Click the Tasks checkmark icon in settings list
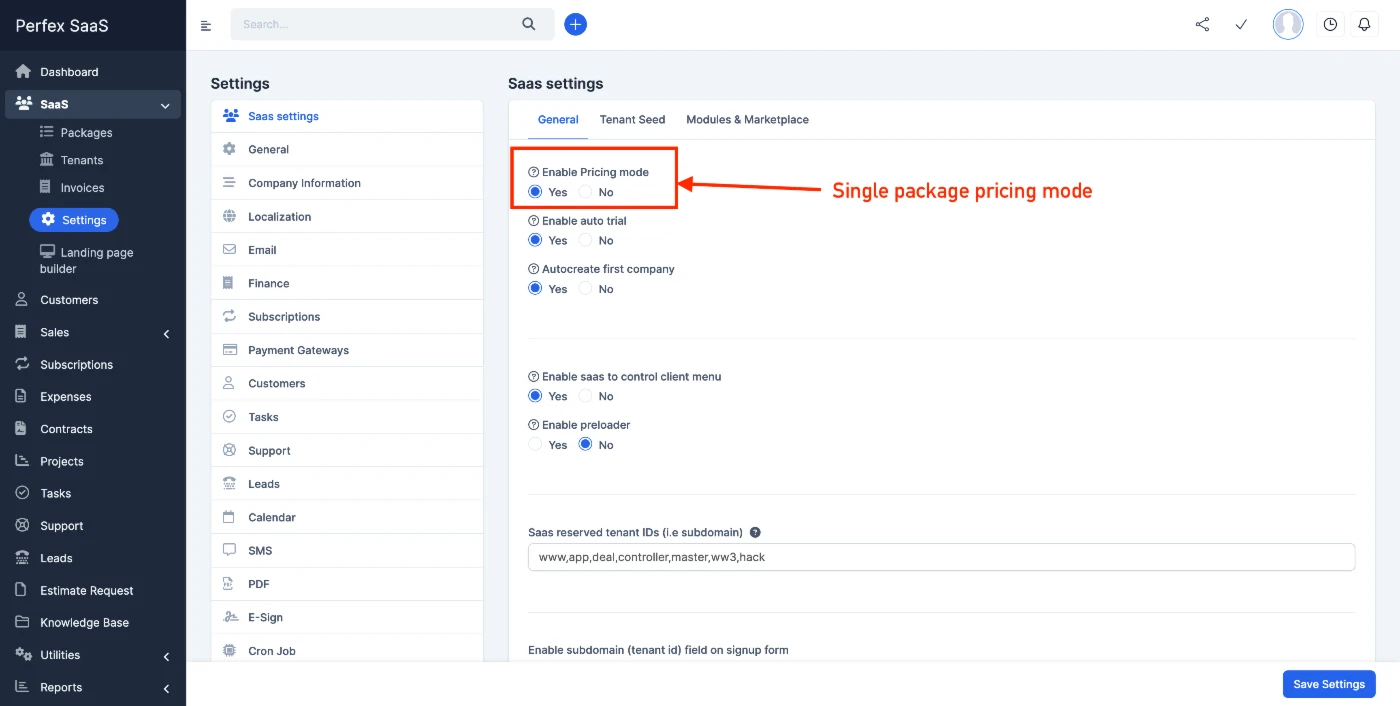Viewport: 1400px width, 706px height. click(229, 417)
